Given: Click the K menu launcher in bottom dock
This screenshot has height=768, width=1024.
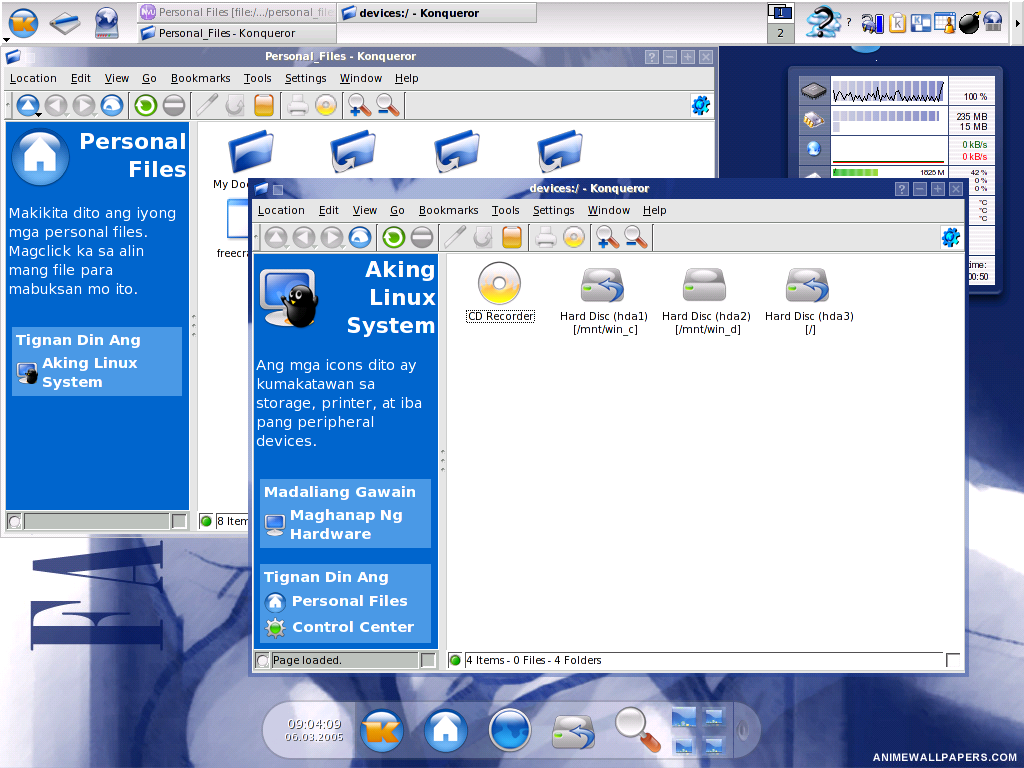Looking at the screenshot, I should pyautogui.click(x=381, y=730).
